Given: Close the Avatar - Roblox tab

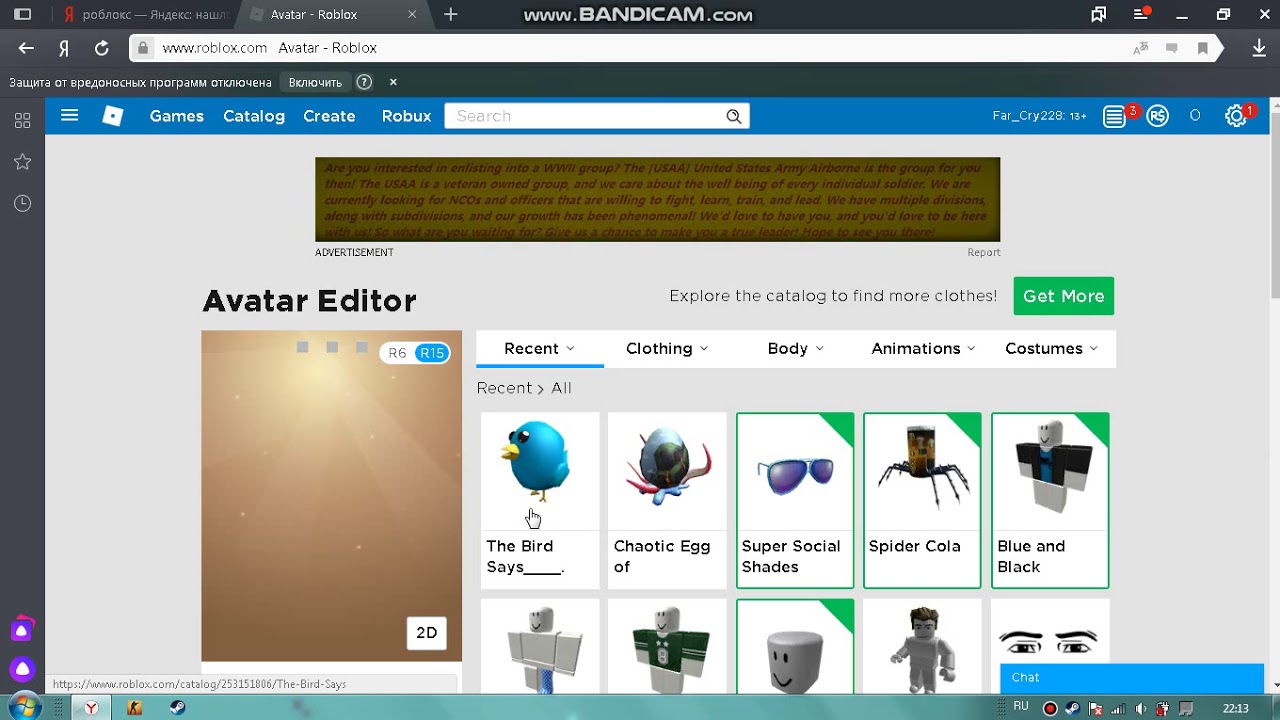Looking at the screenshot, I should (412, 15).
